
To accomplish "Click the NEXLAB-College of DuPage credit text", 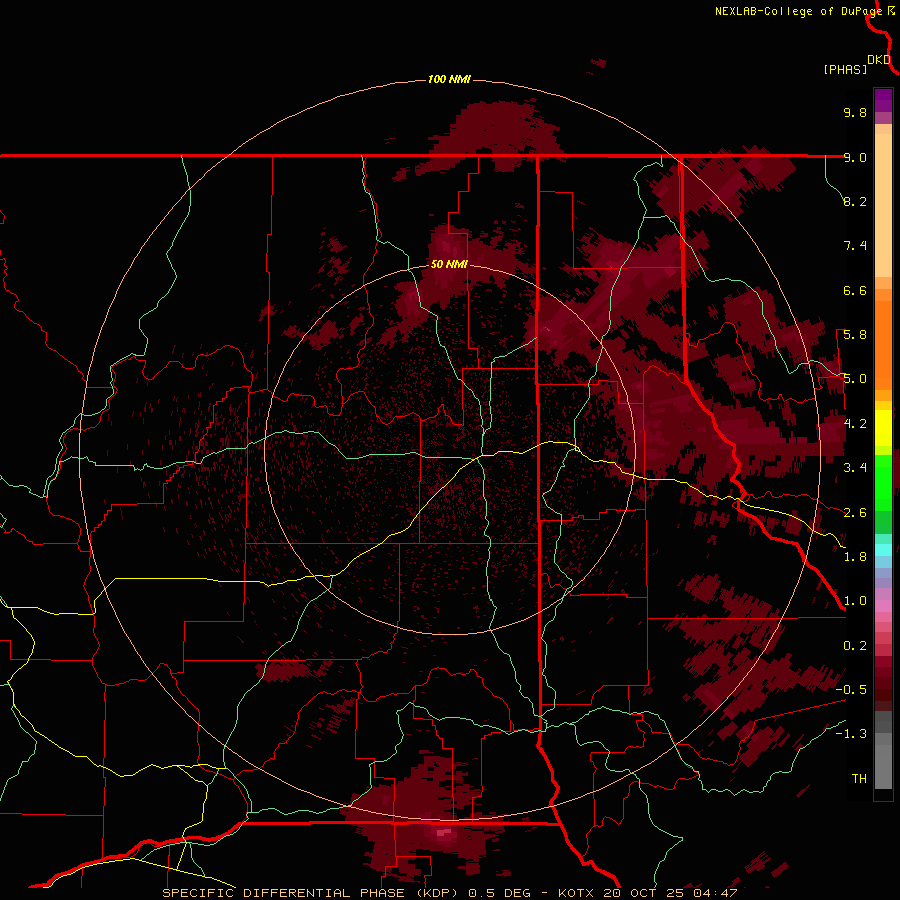I will (798, 11).
